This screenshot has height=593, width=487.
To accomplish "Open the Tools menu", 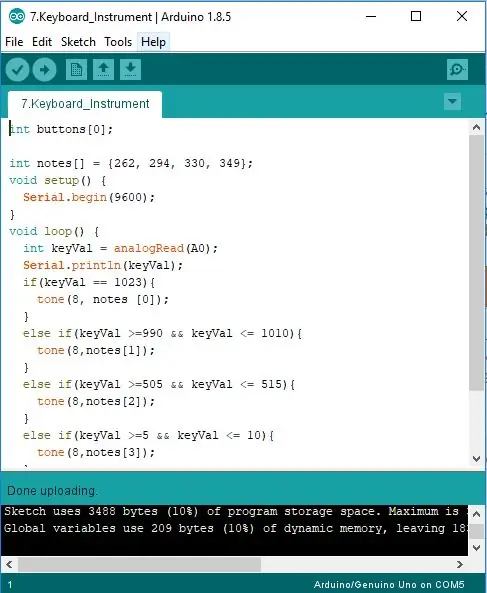I will [118, 42].
